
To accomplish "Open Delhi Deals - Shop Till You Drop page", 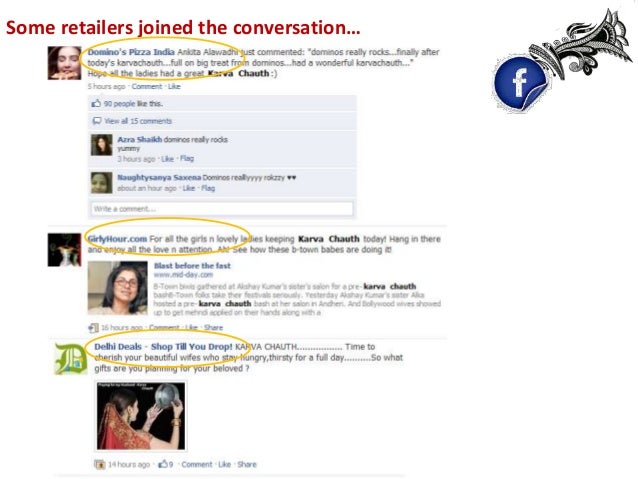I will coord(163,347).
